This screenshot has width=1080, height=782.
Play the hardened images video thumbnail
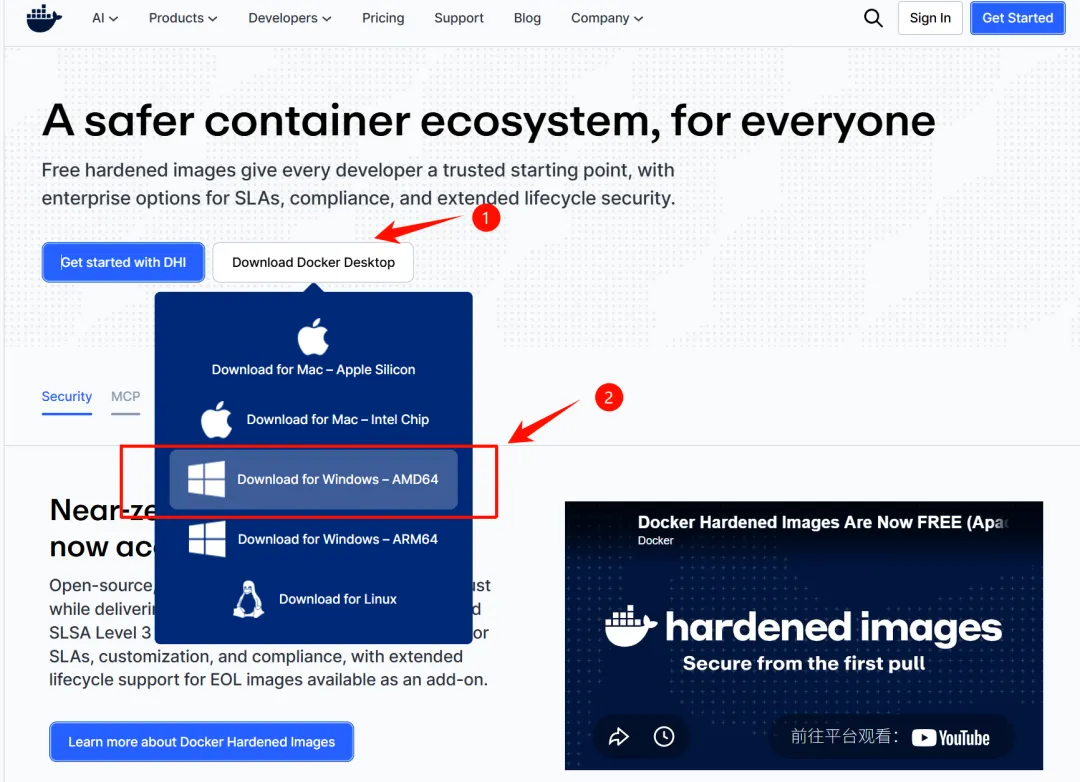pyautogui.click(x=804, y=636)
